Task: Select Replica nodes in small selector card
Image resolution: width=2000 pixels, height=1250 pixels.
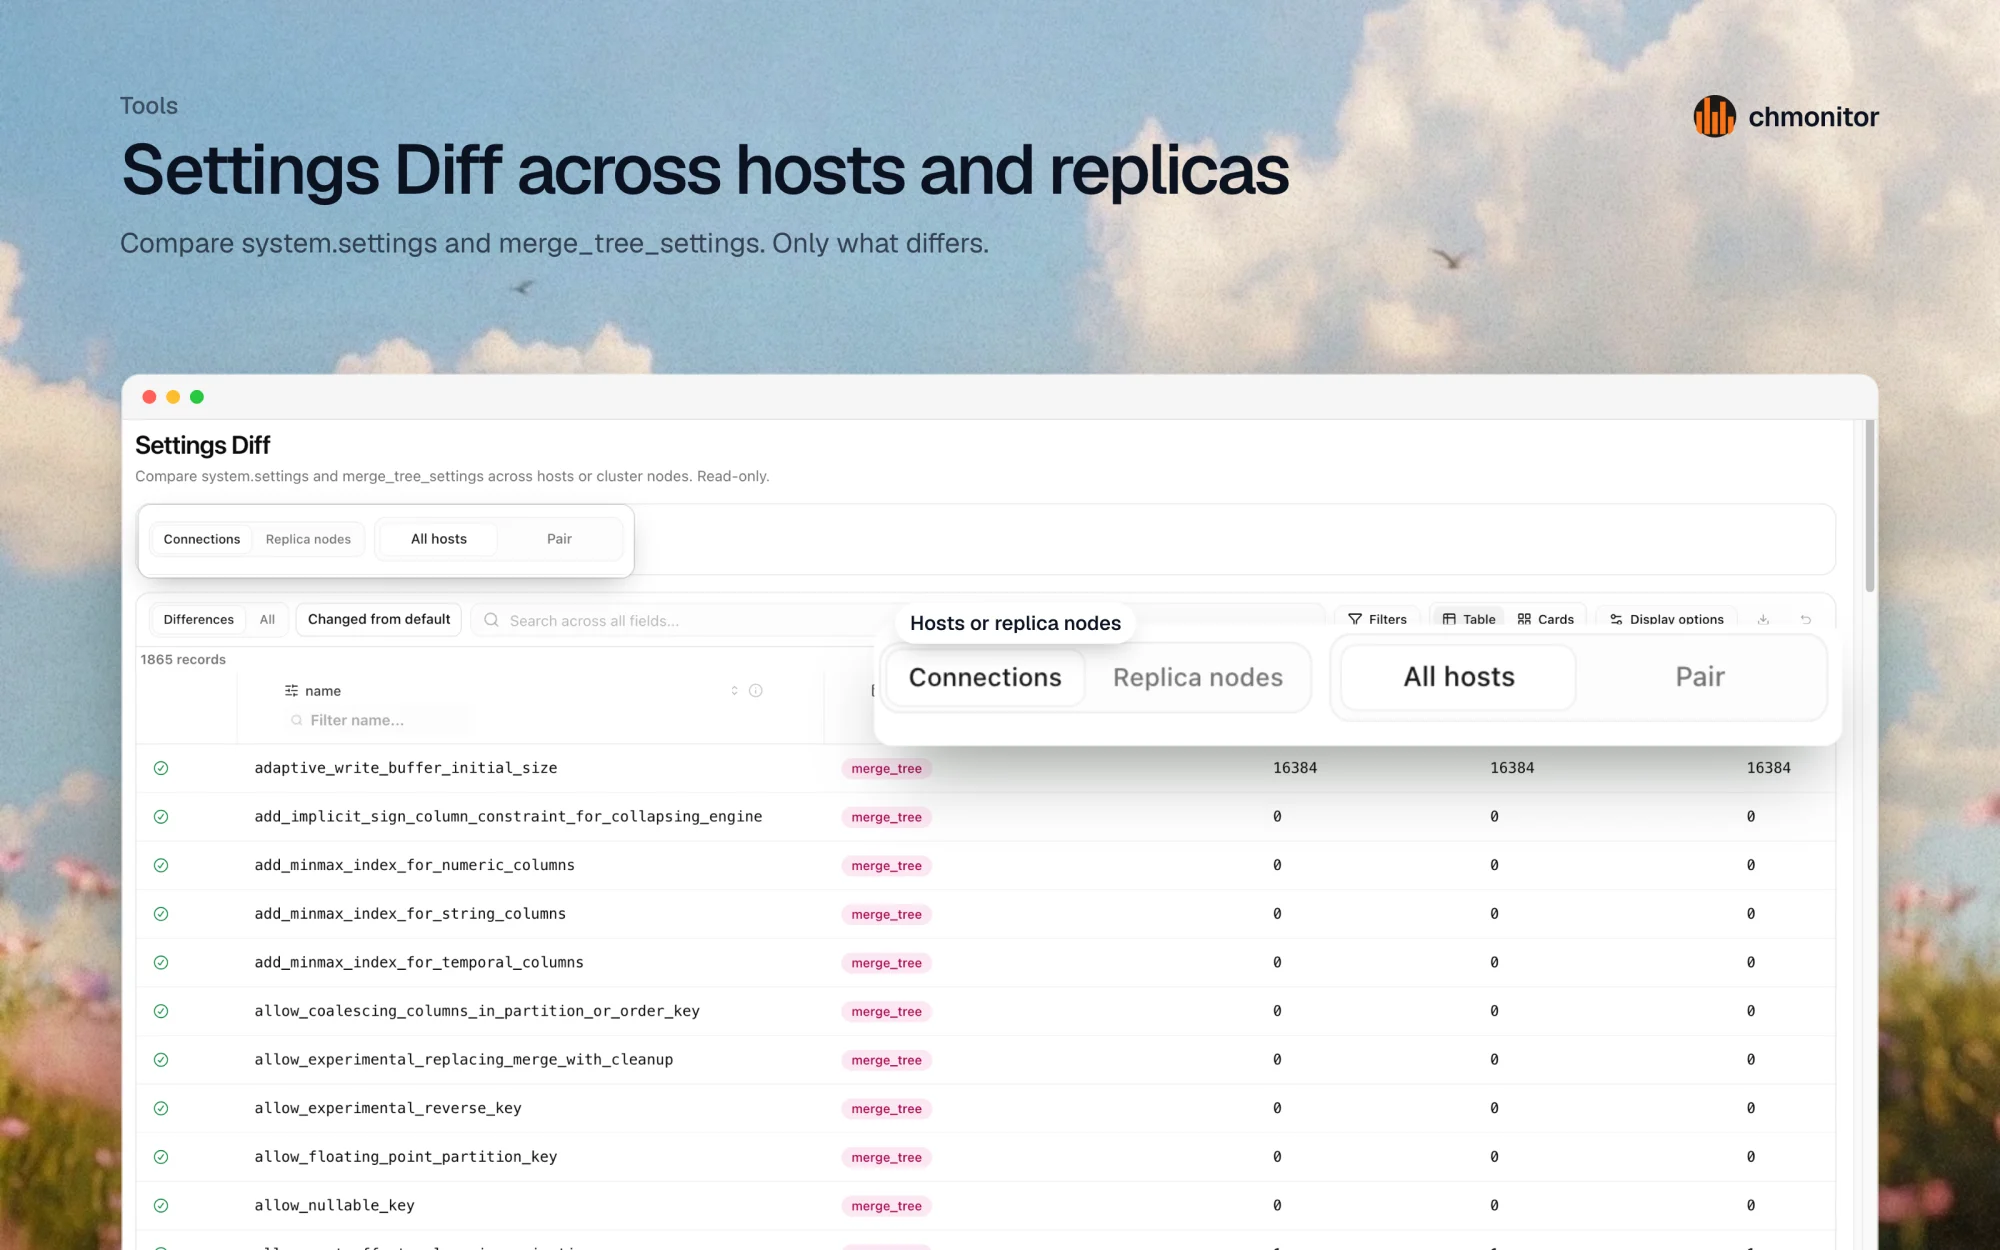Action: point(308,539)
